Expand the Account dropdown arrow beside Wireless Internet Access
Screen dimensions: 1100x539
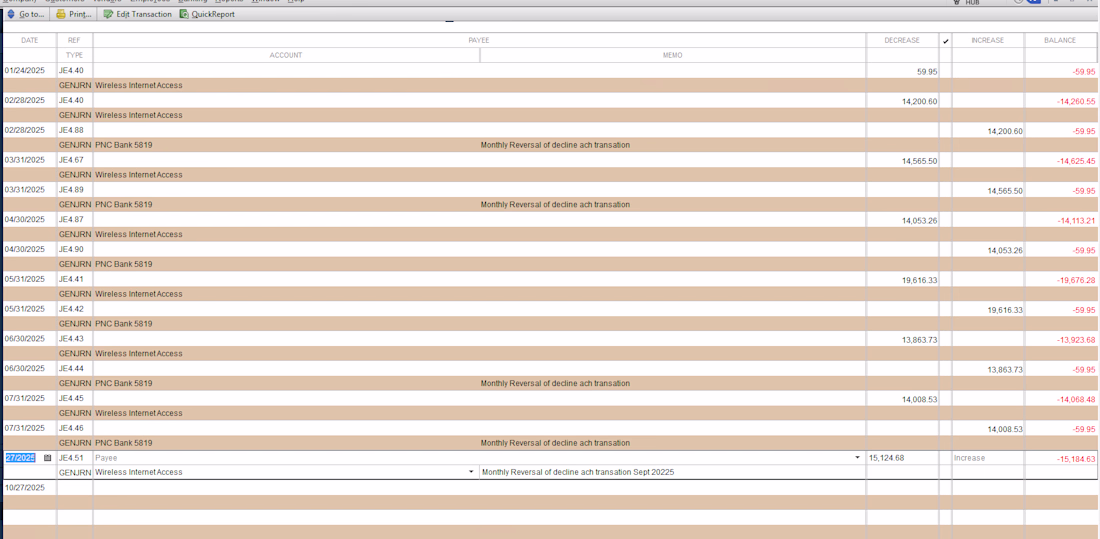click(471, 472)
